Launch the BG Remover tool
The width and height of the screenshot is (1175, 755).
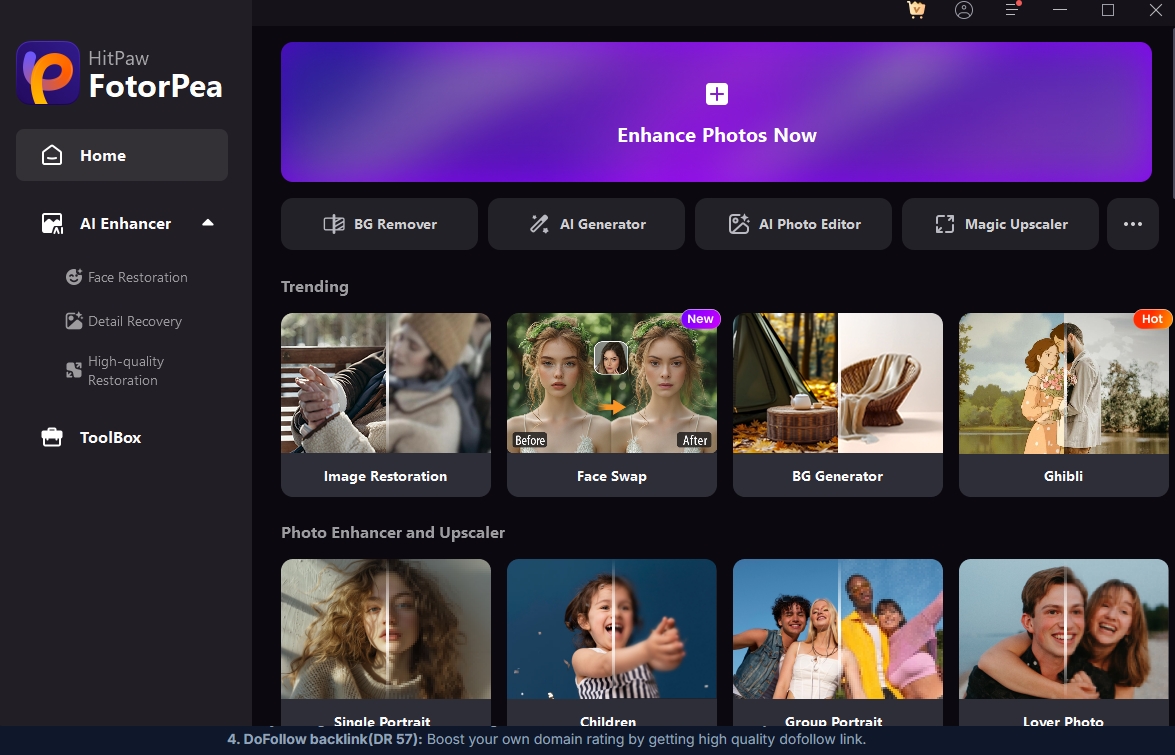379,224
